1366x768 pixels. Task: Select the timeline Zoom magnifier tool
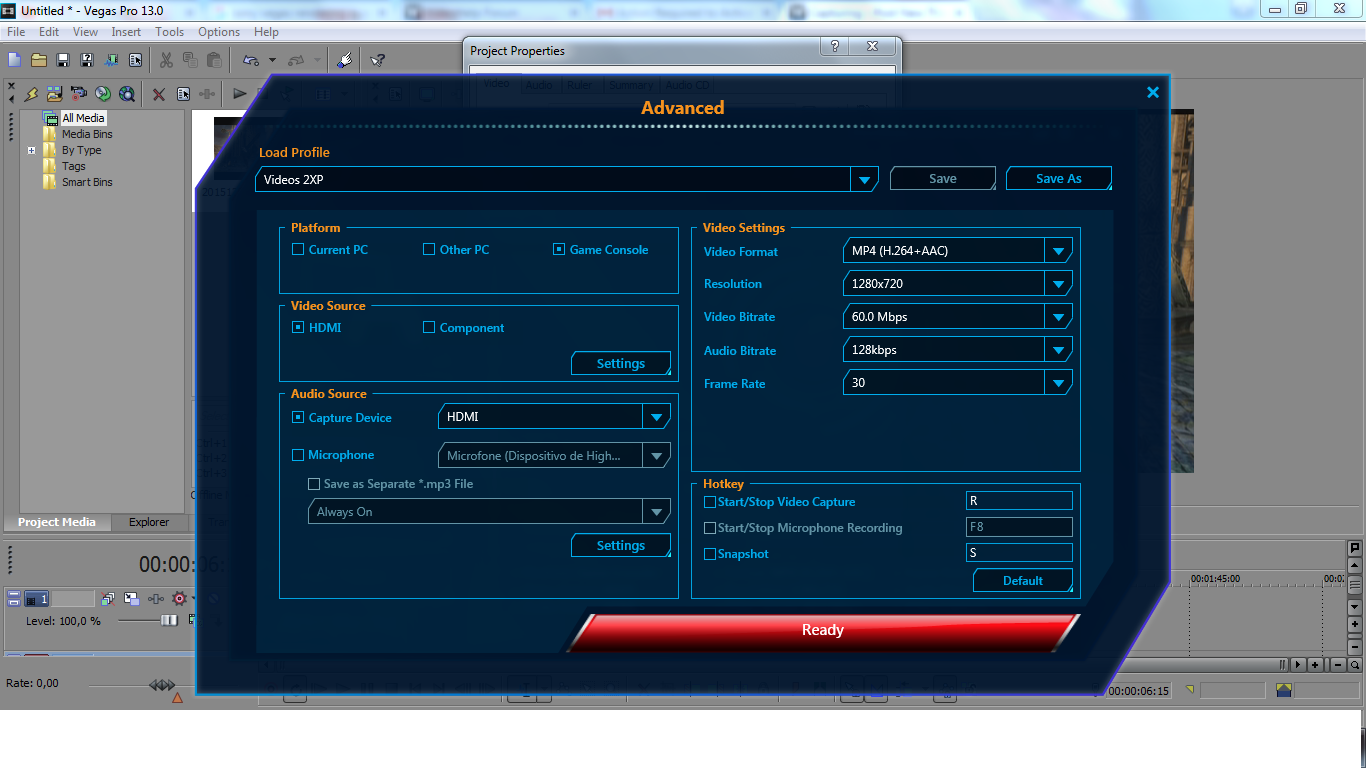tap(1355, 664)
